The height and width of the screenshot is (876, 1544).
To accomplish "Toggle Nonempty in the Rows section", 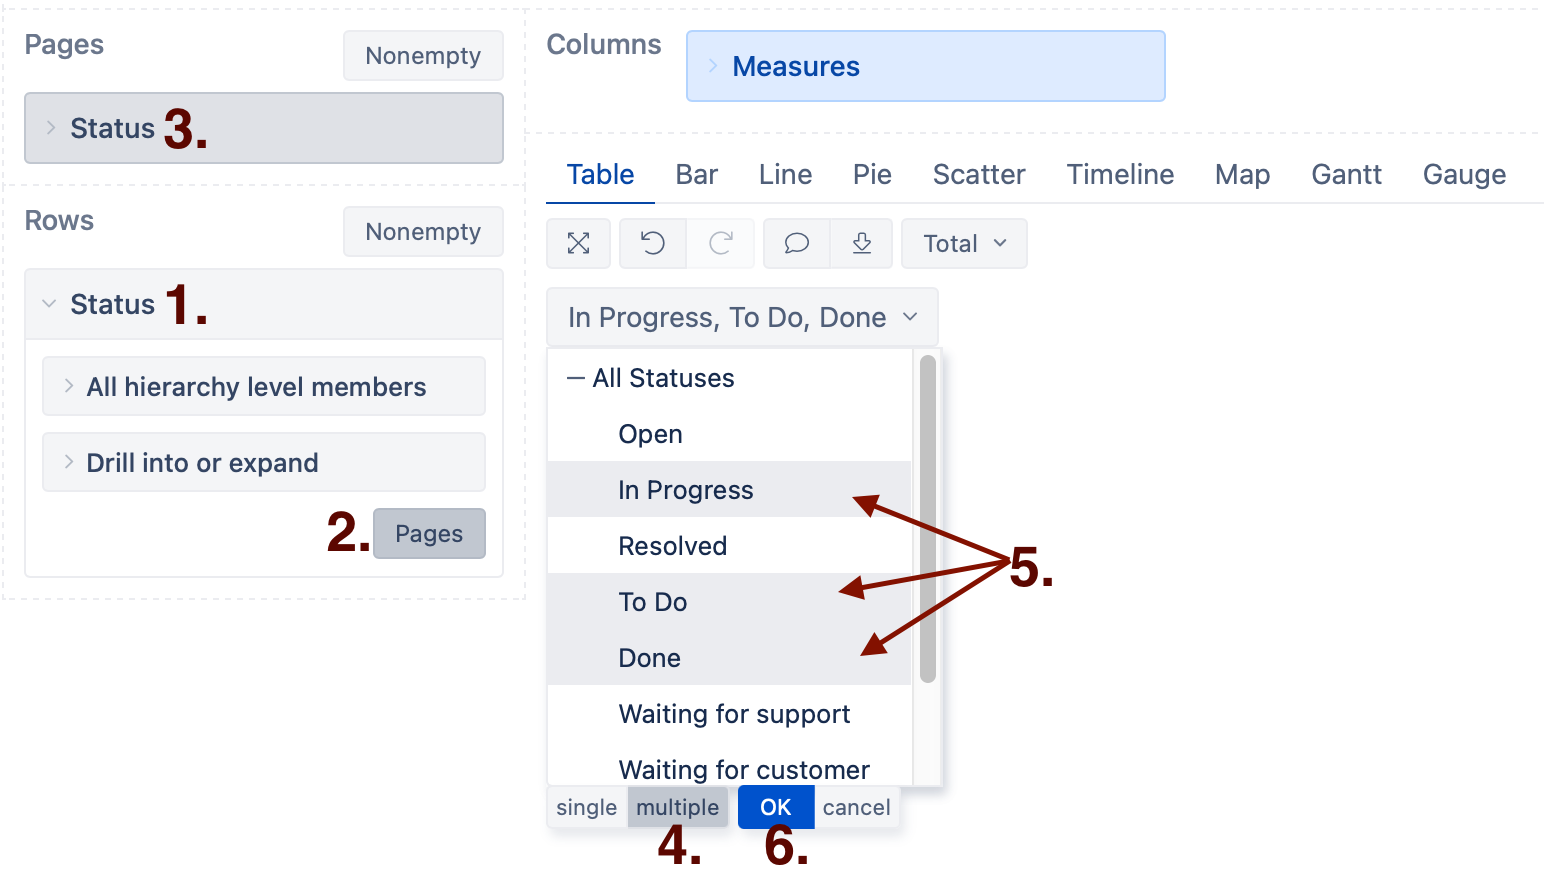I will point(423,232).
